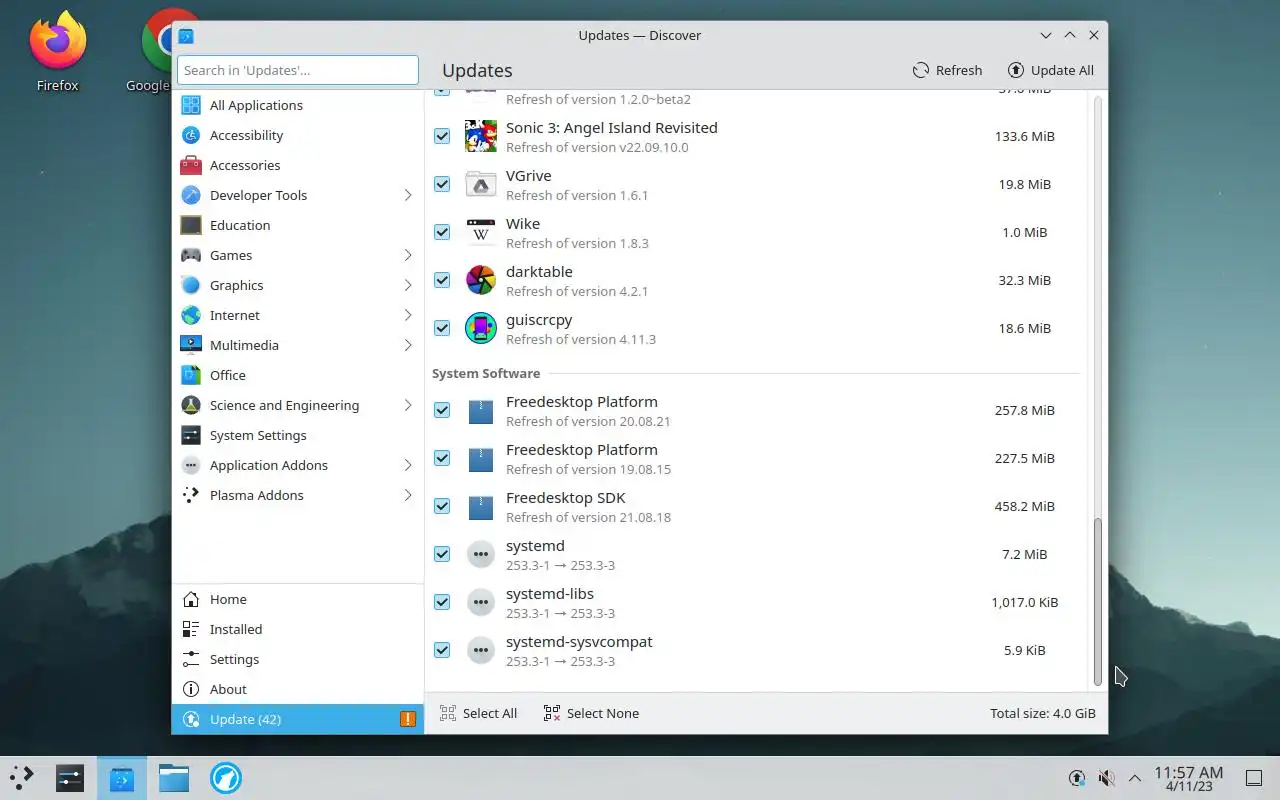Uncheck the systemd-sysvcompat checkbox
The height and width of the screenshot is (800, 1280).
pos(442,650)
